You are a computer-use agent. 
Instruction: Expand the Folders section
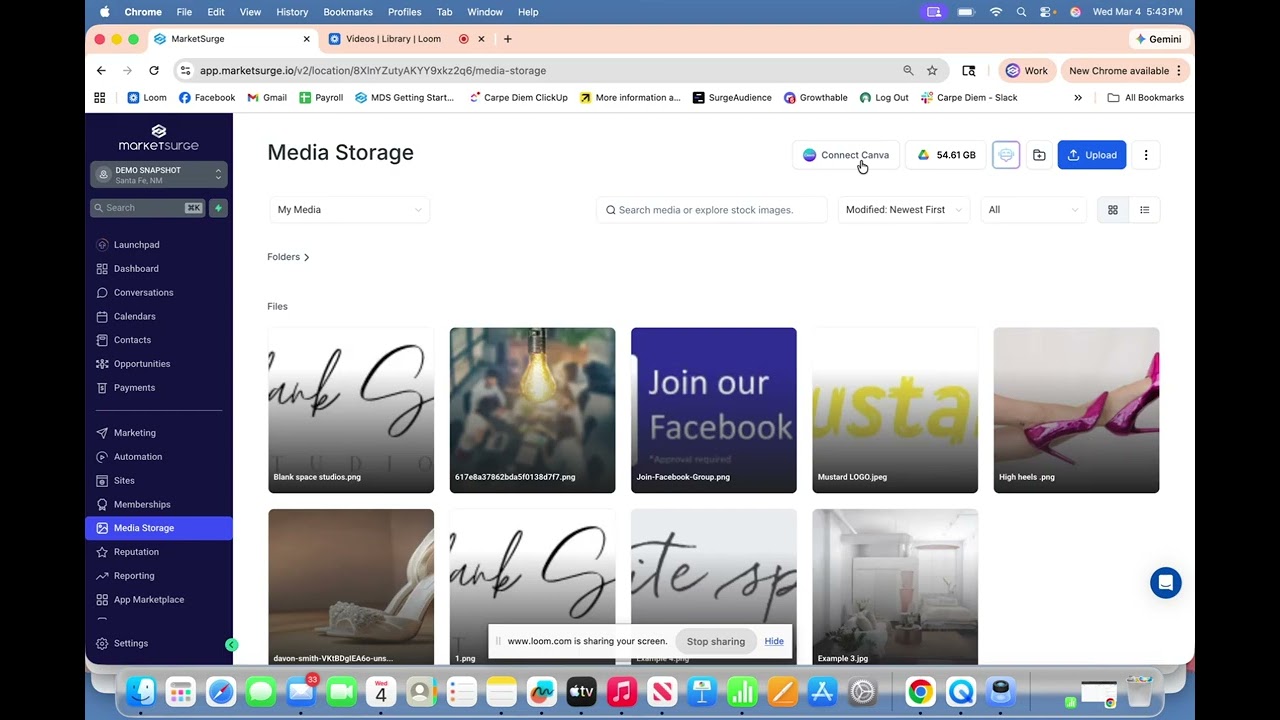288,257
